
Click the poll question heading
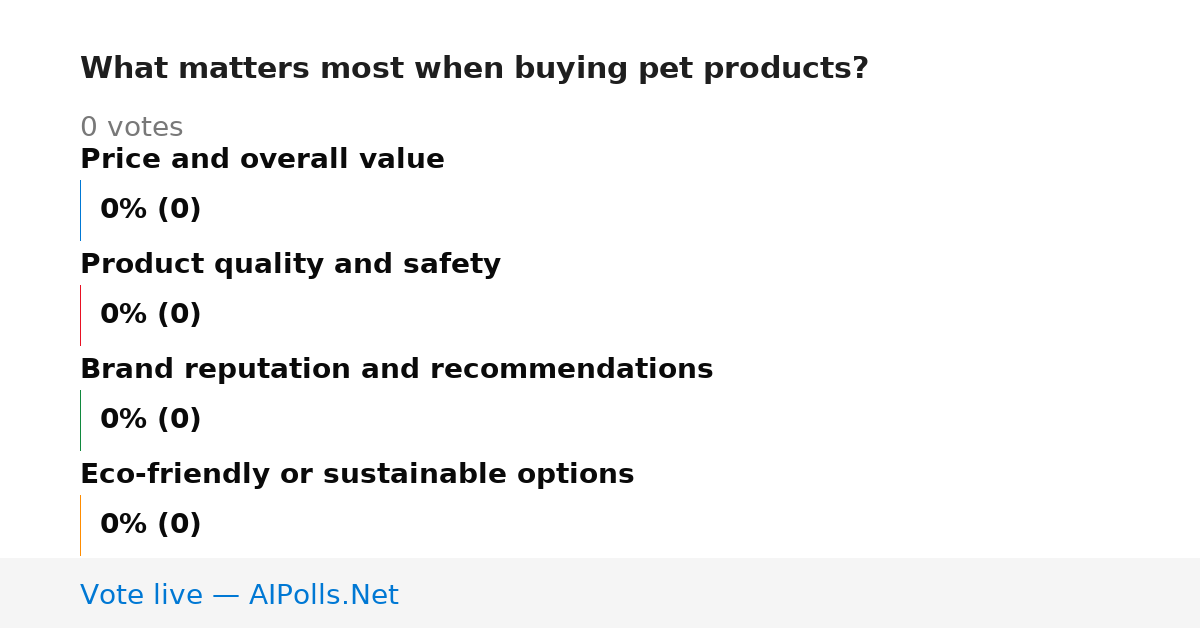point(474,69)
